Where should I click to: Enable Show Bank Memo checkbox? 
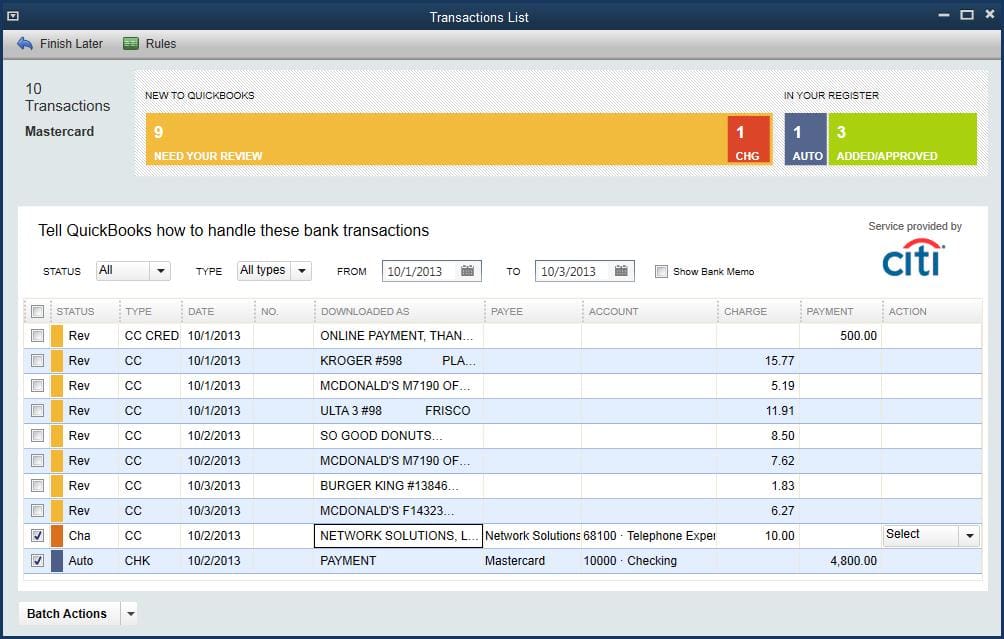click(x=661, y=271)
